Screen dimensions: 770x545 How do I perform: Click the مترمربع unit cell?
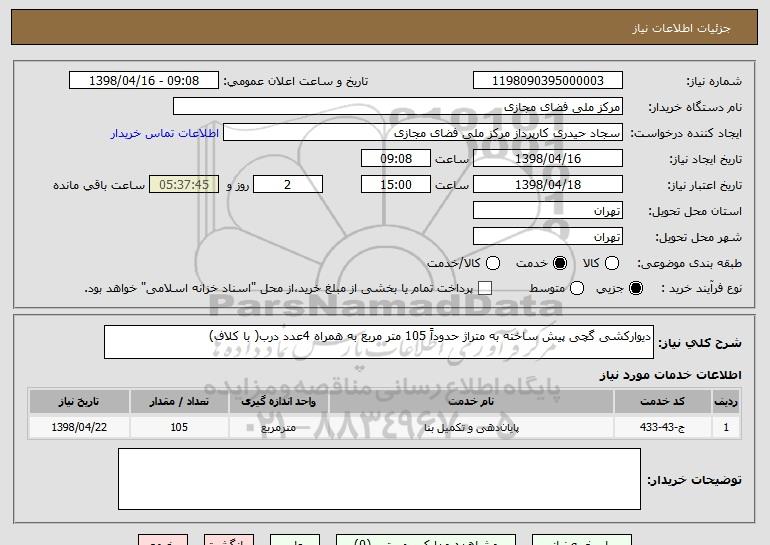(x=278, y=427)
